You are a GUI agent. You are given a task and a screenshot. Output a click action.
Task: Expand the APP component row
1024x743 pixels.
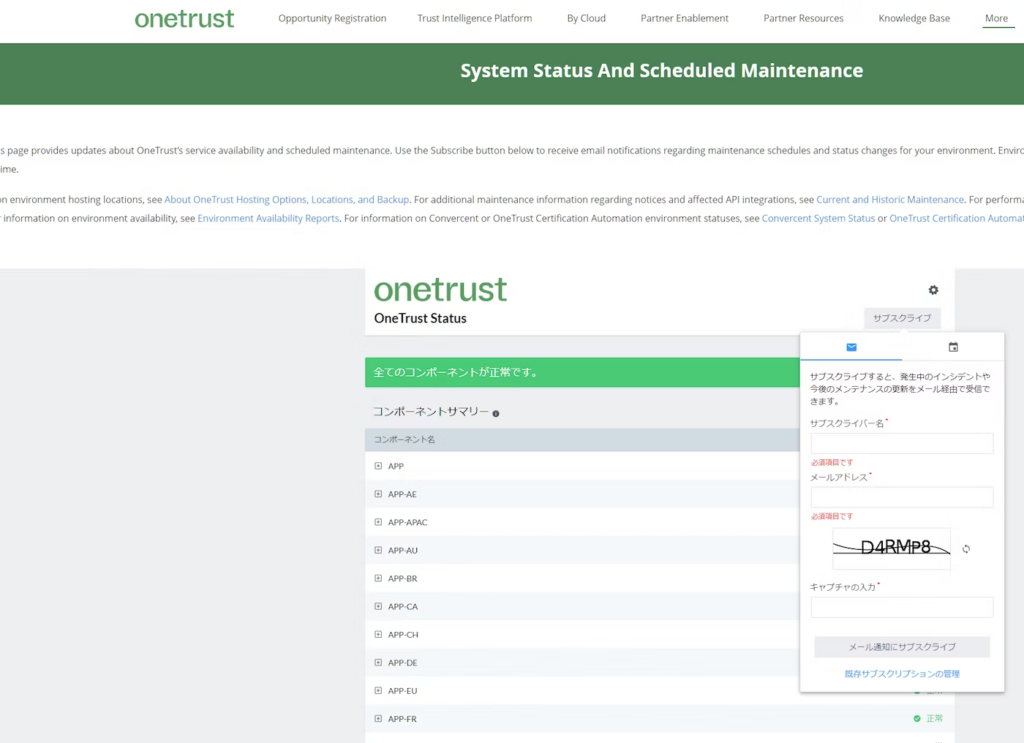[x=378, y=466]
